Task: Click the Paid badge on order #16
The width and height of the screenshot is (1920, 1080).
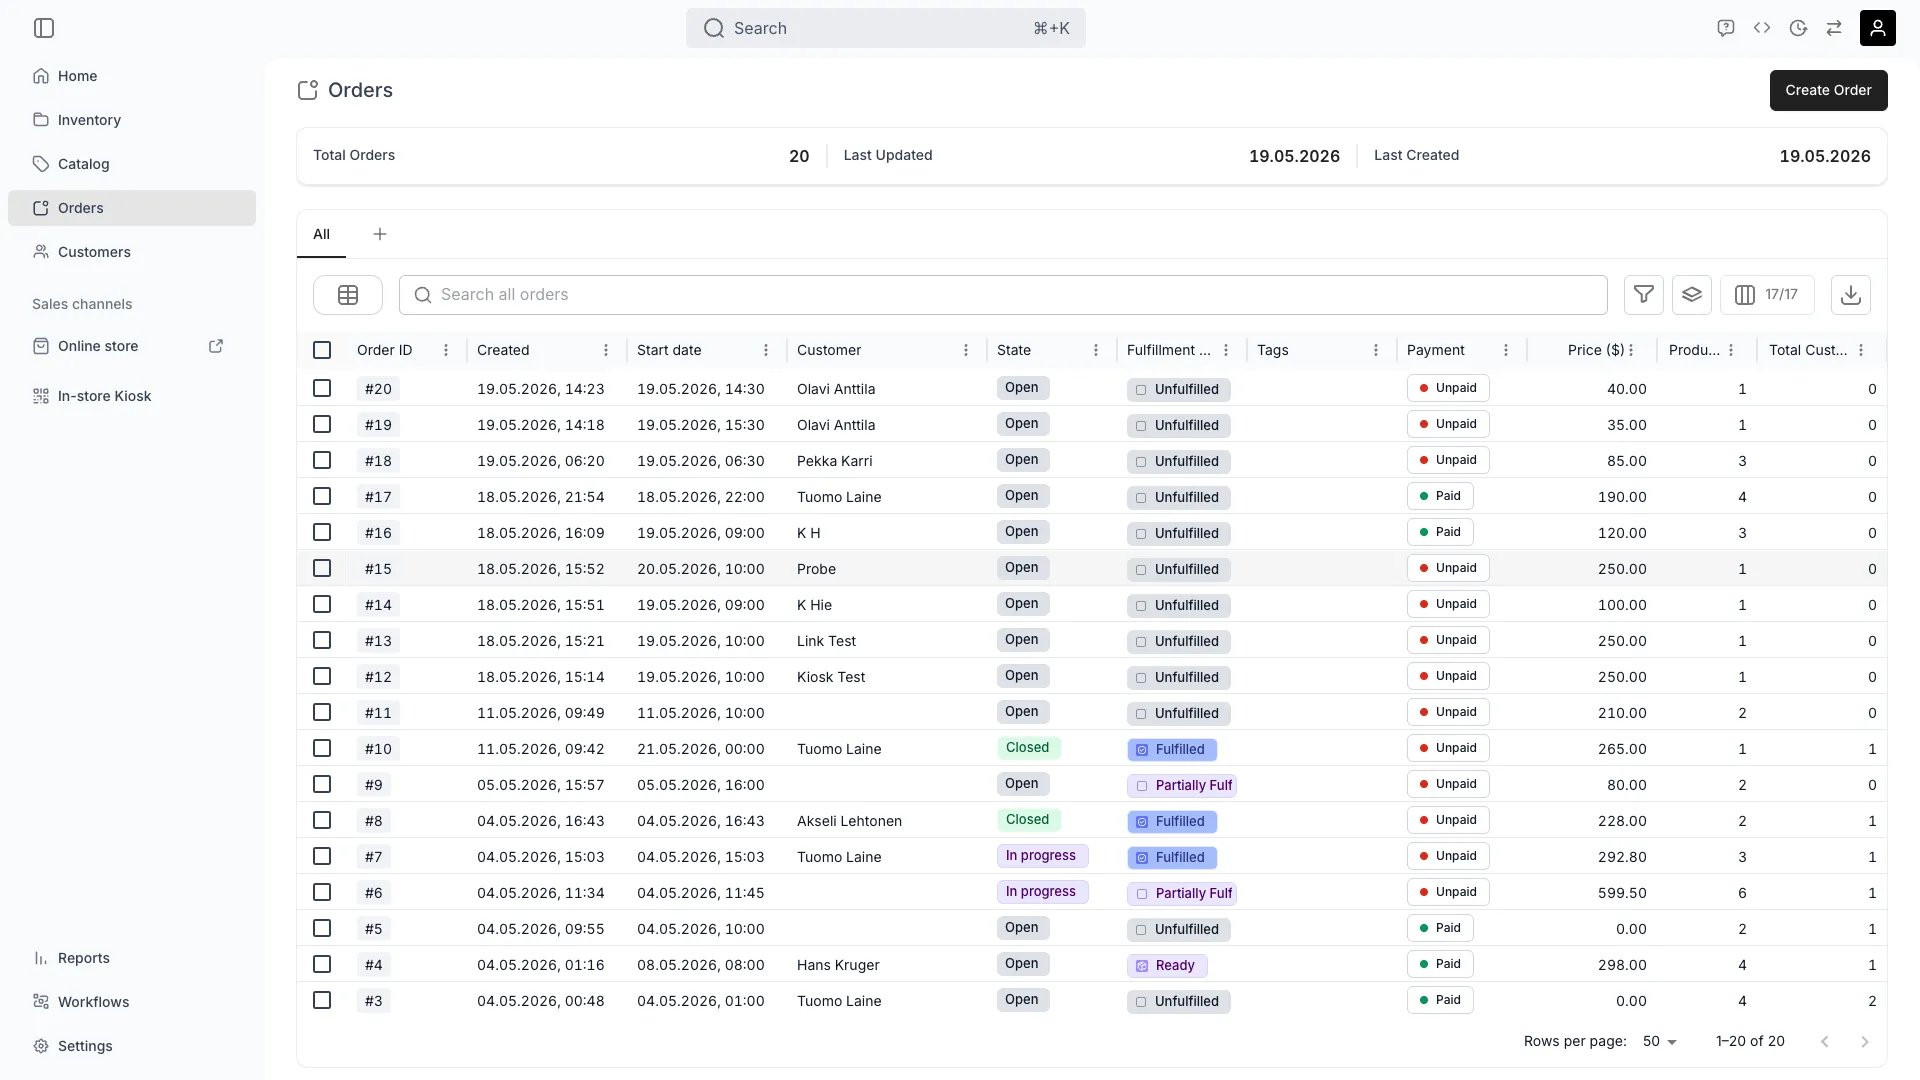Action: 1440,532
